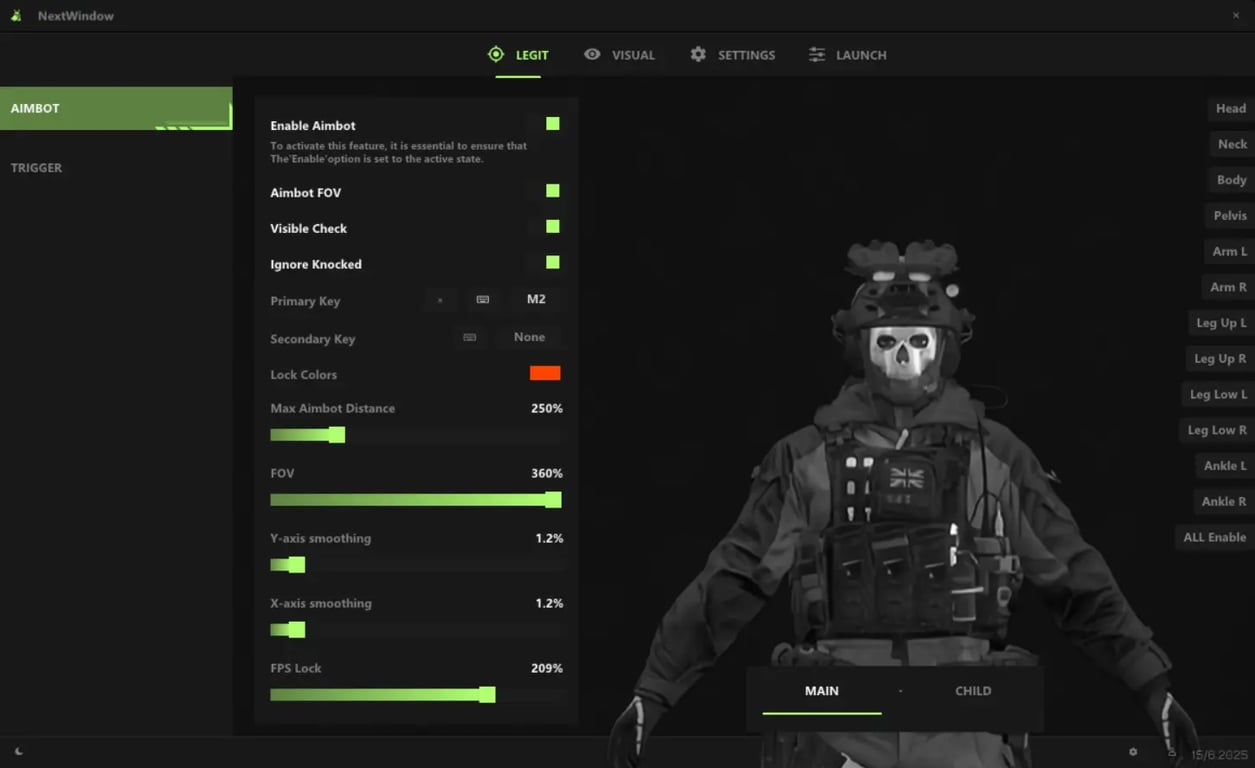Click the 209% FPS Lock value
The height and width of the screenshot is (768, 1255).
pos(547,668)
